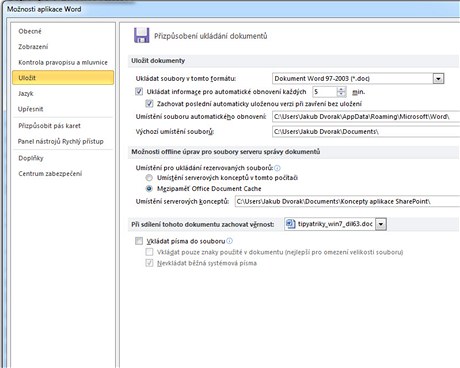Image resolution: width=460 pixels, height=368 pixels.
Task: Click info icon next to Vkládat písma do souboru
Action: 230,241
